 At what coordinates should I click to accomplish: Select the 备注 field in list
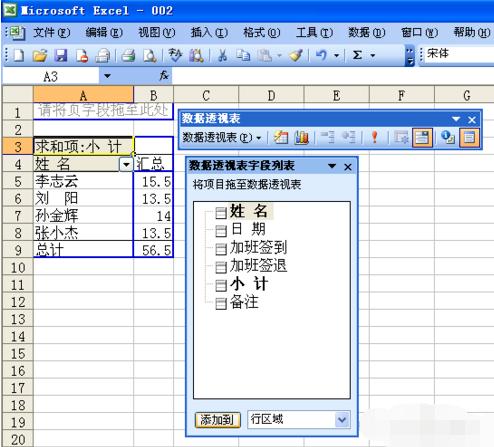[244, 302]
